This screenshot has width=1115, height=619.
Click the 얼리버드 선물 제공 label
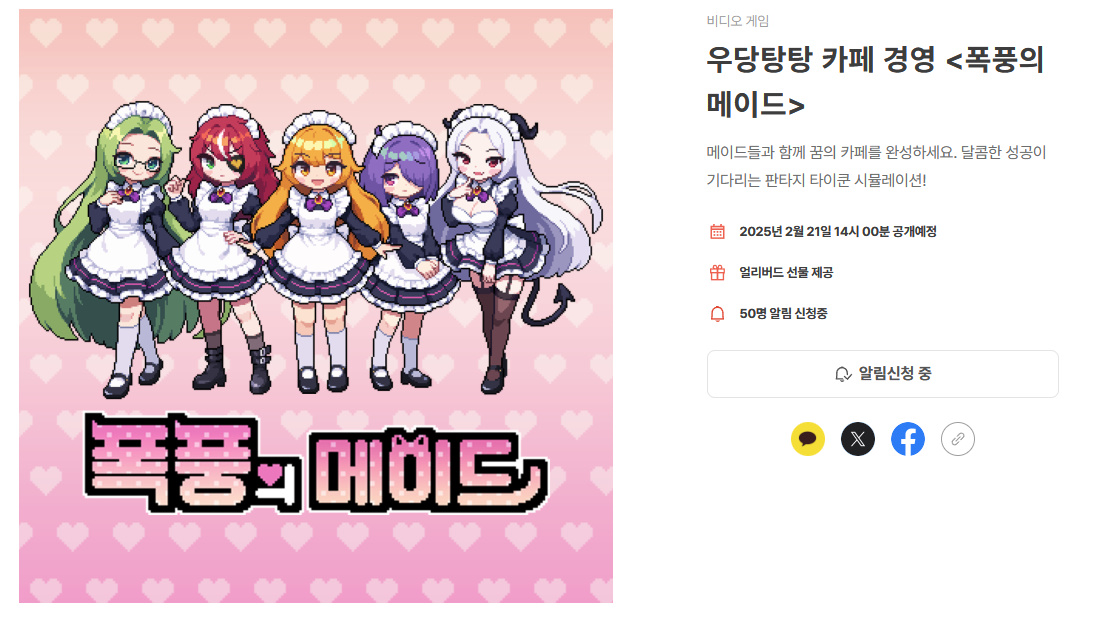pos(786,273)
